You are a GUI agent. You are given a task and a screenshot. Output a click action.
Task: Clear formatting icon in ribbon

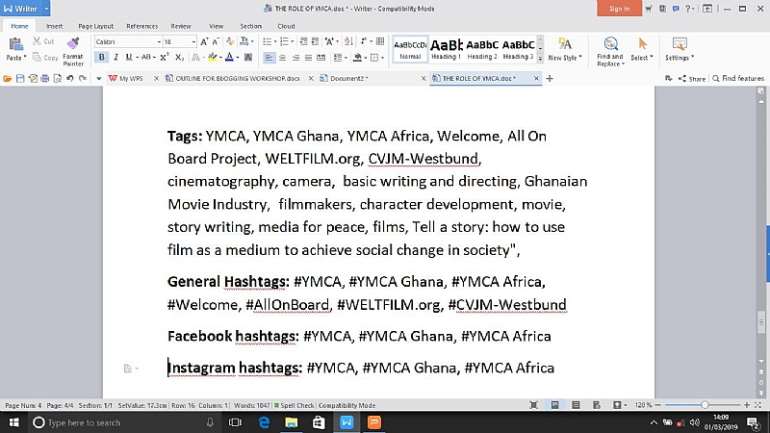tap(229, 42)
